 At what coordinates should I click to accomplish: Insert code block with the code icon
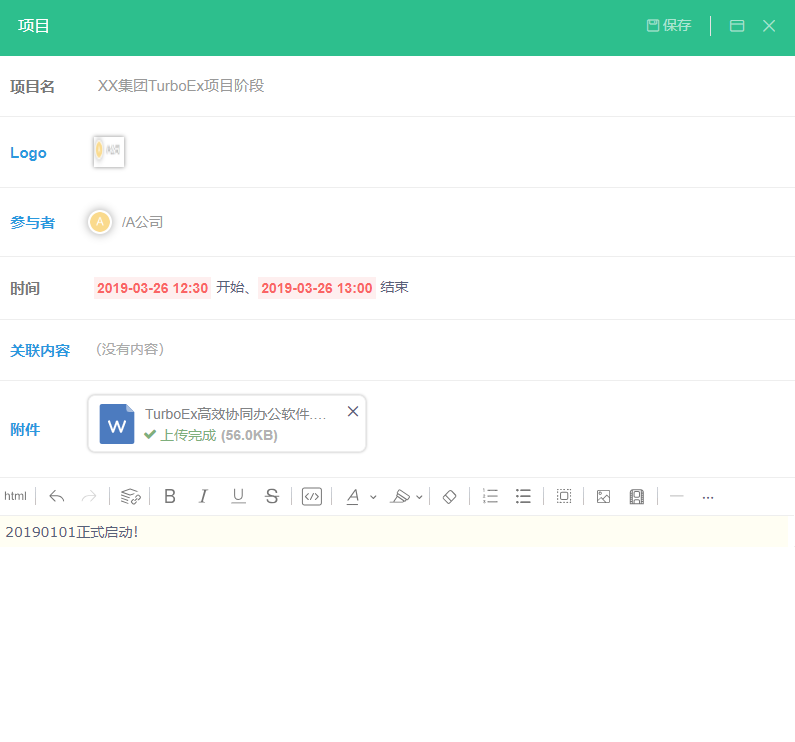click(x=311, y=496)
